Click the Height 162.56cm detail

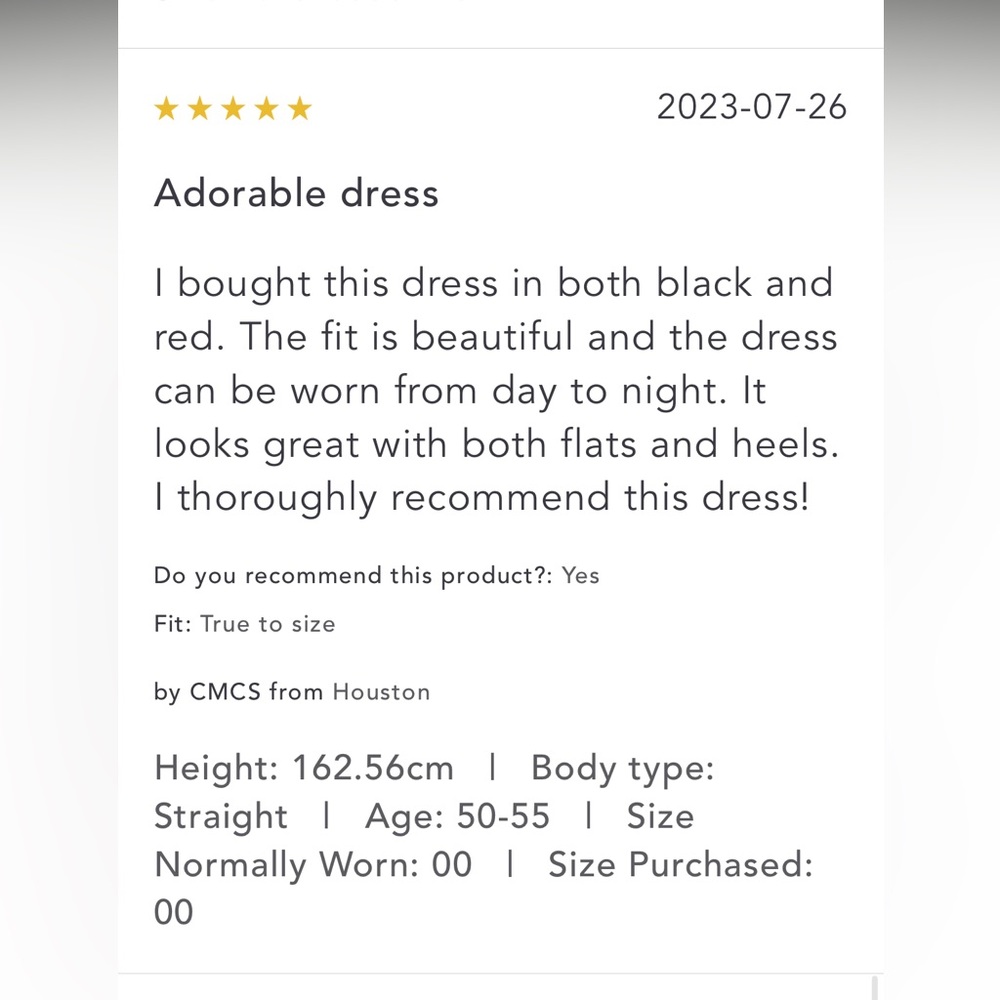click(304, 767)
